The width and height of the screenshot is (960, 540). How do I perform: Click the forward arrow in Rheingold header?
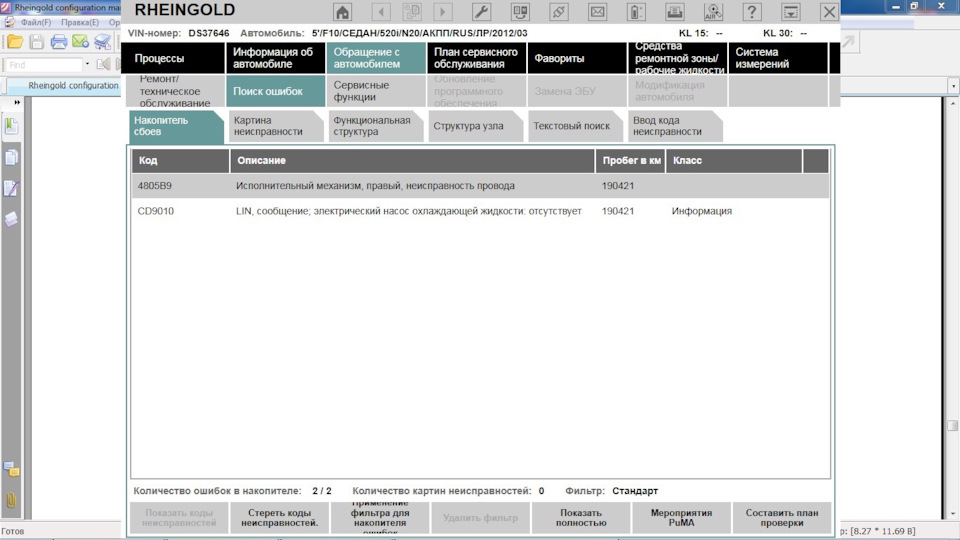(443, 12)
